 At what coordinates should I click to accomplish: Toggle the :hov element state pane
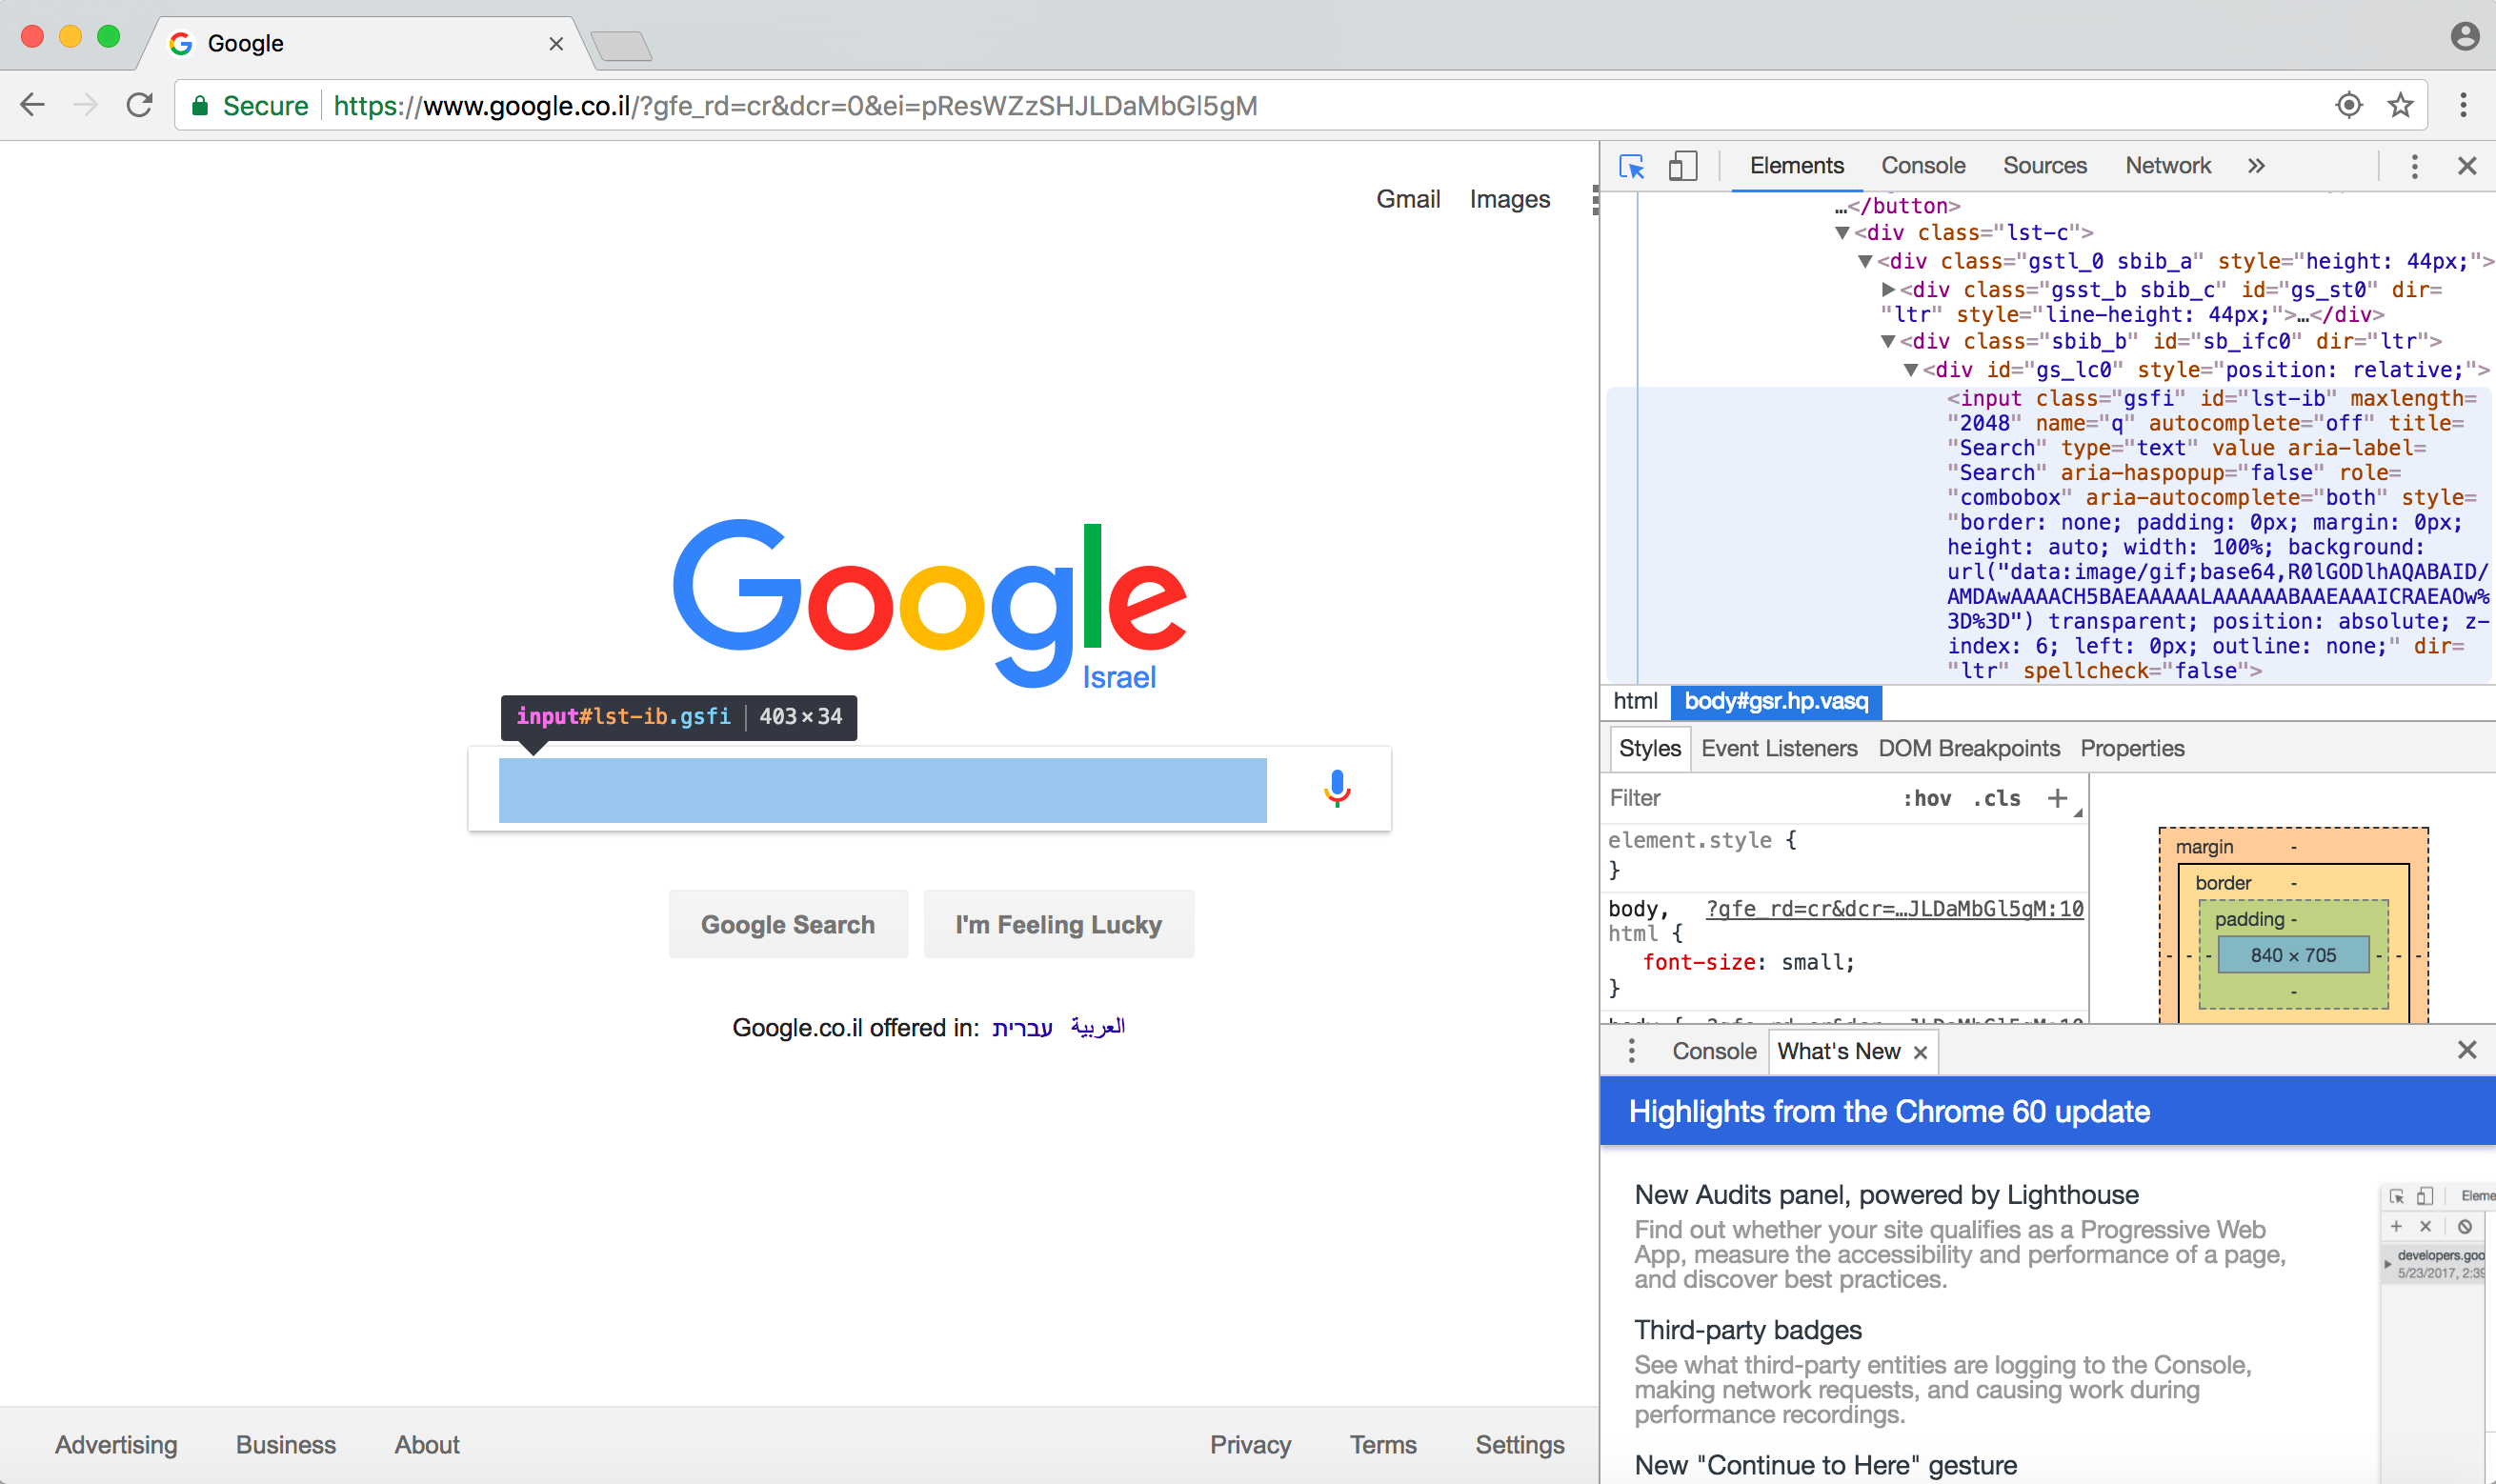click(x=1928, y=798)
